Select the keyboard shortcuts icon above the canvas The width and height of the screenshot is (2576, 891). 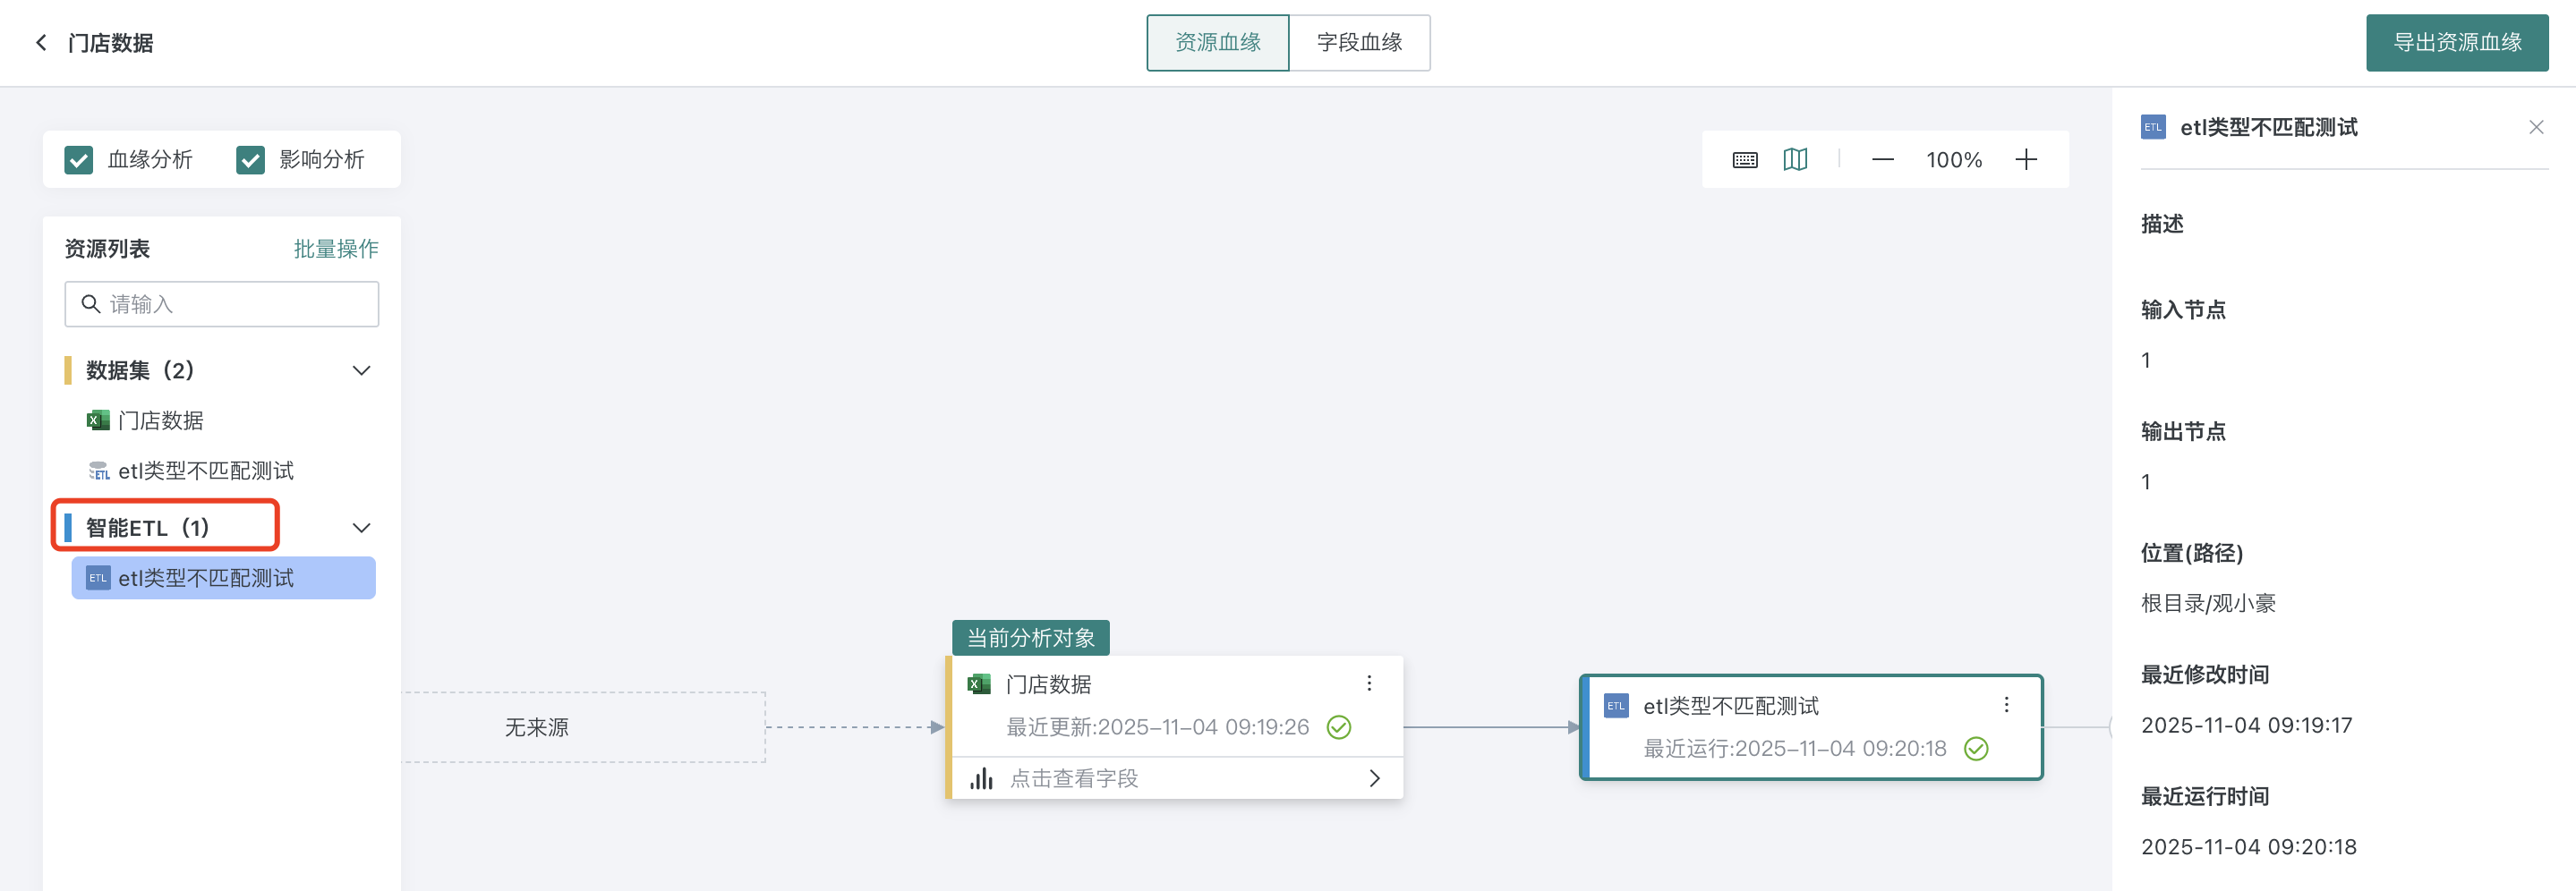coord(1744,159)
